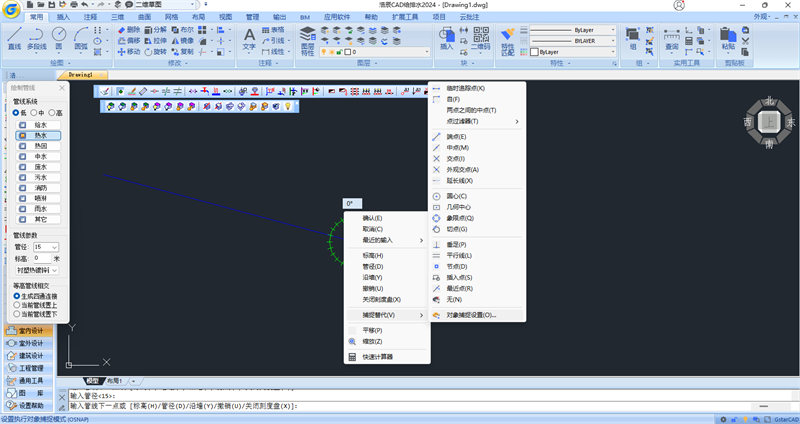
Task: Click the 特性匹配 match properties icon
Action: [x=508, y=39]
